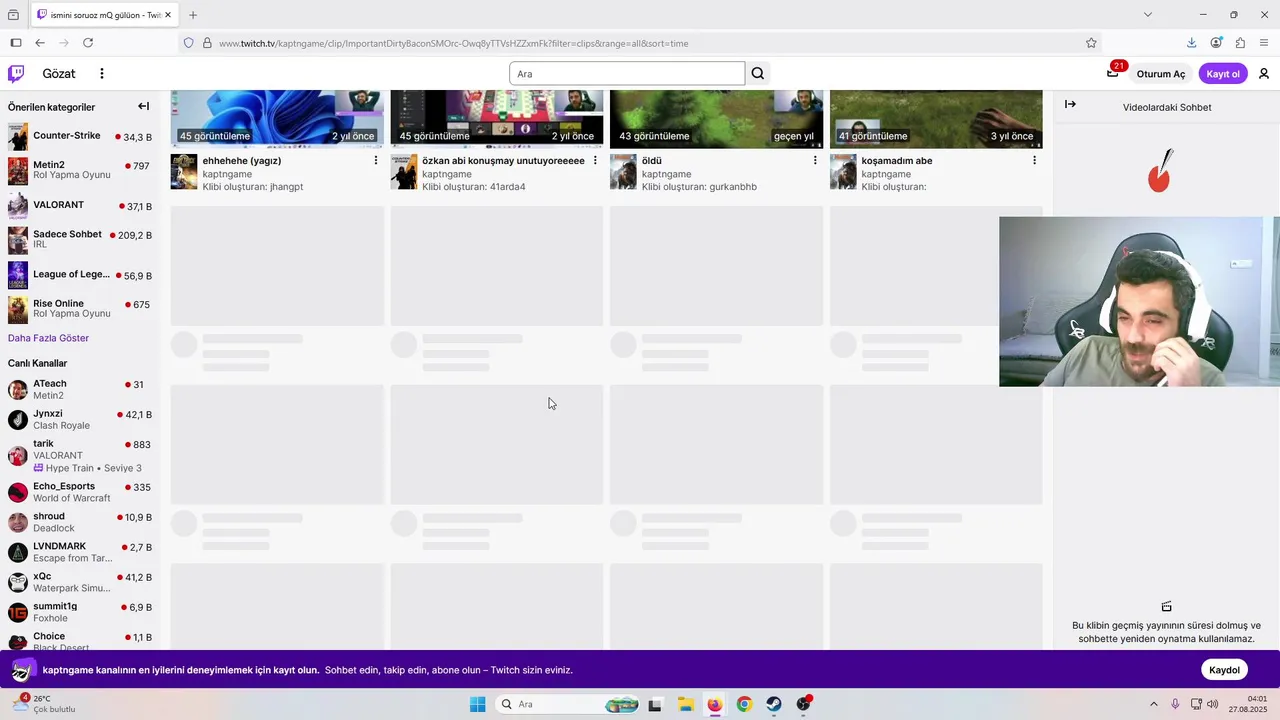This screenshot has height=720, width=1280.
Task: Open volume control in system tray
Action: (x=1213, y=704)
